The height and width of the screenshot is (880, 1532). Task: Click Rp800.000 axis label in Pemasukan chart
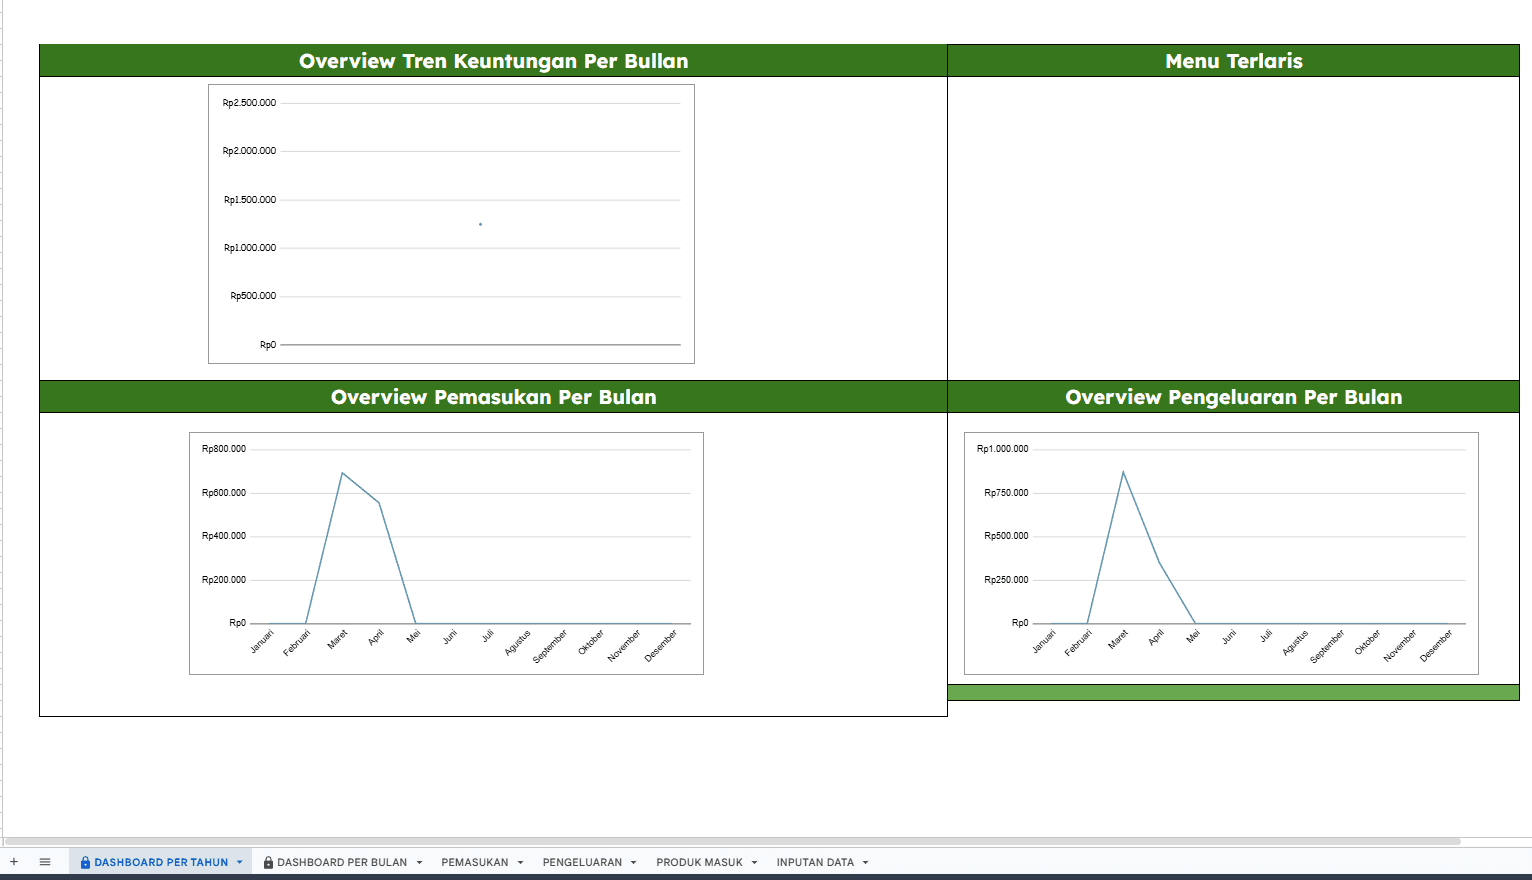coord(224,449)
